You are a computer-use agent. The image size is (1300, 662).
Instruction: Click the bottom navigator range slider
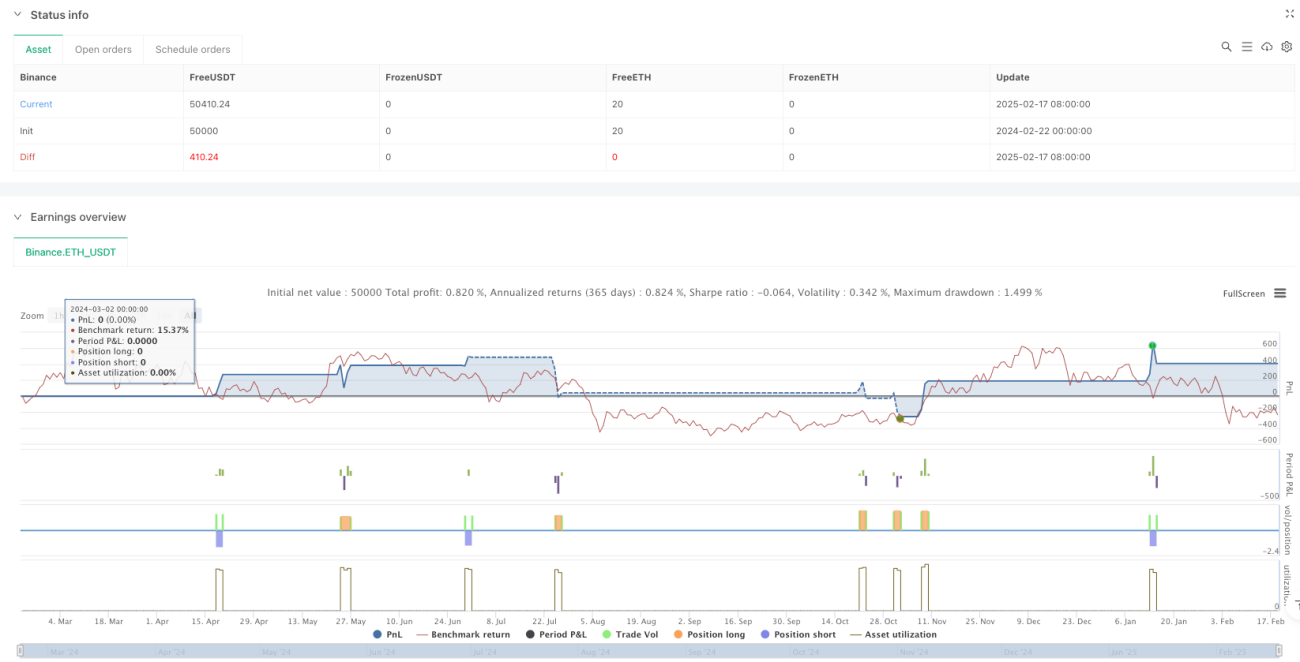coord(650,652)
